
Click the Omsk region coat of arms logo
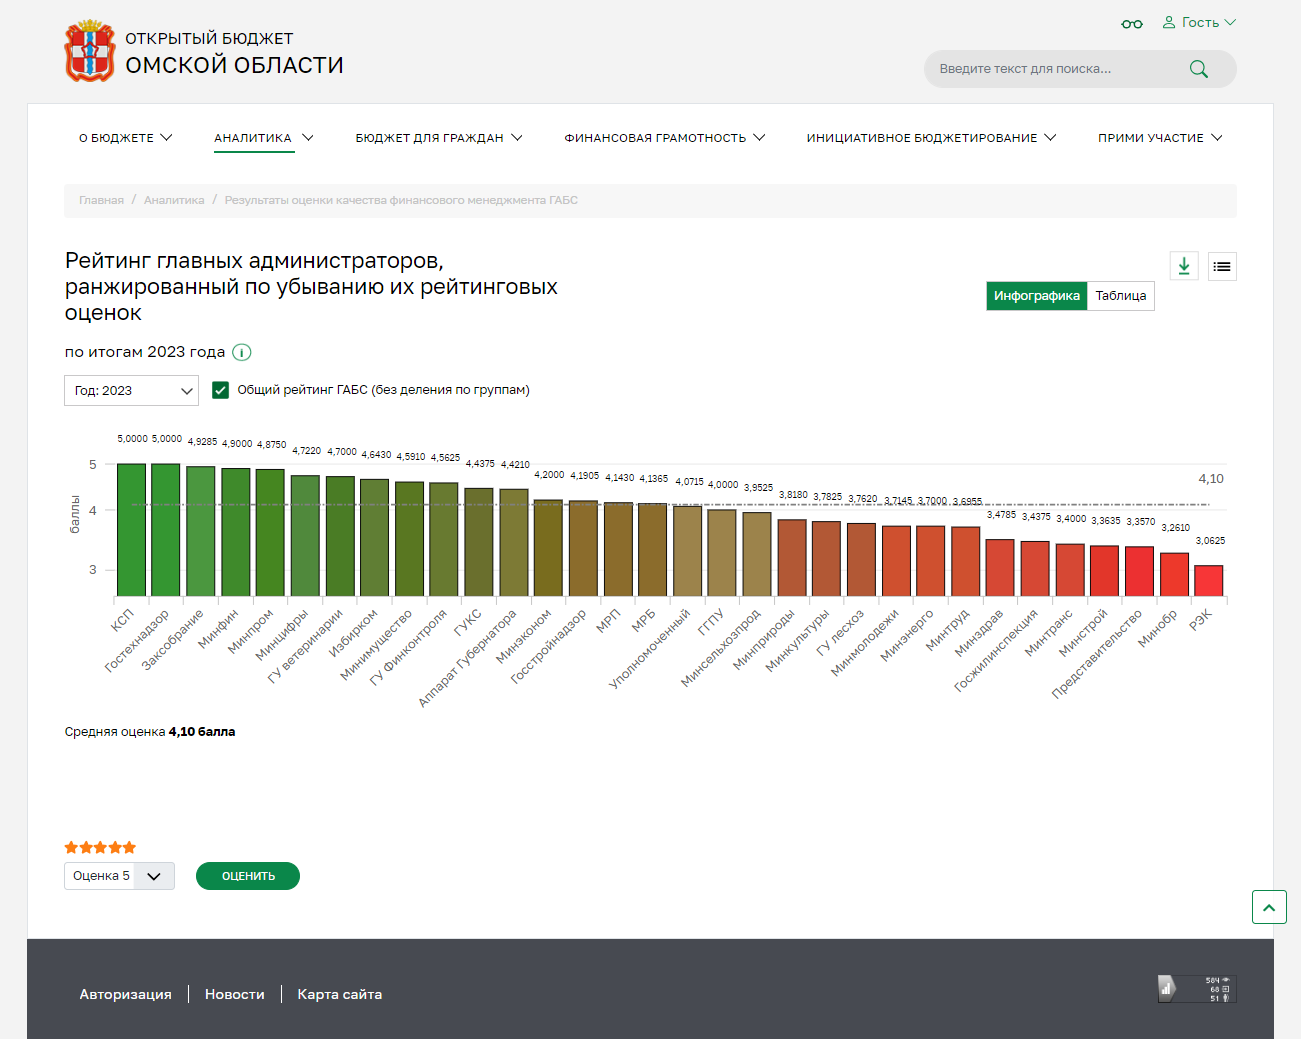tap(90, 51)
